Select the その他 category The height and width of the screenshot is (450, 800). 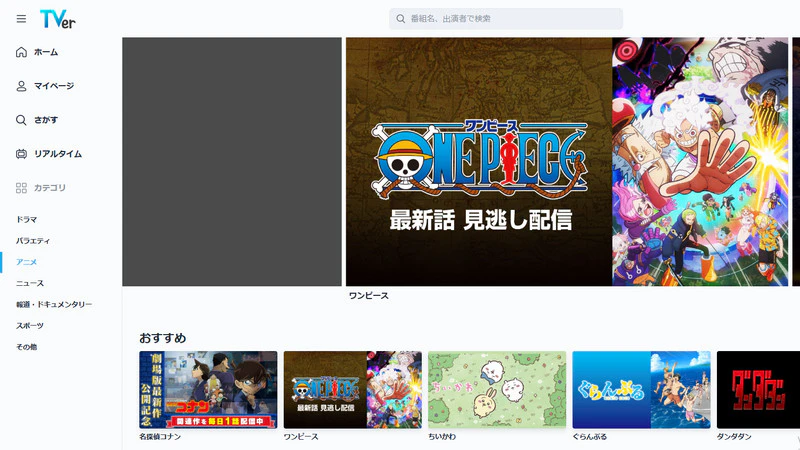(x=27, y=347)
